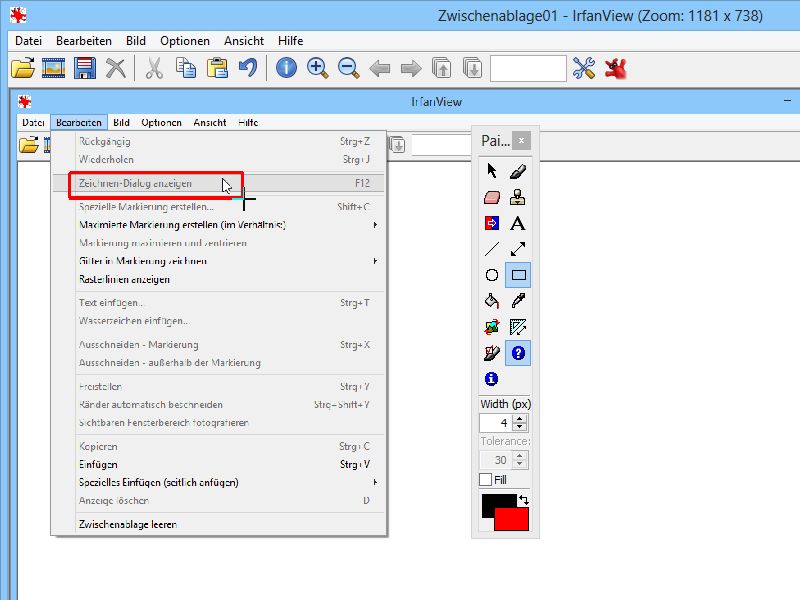Click the inner window's Ansicht menu
The image size is (800, 600).
[x=210, y=122]
